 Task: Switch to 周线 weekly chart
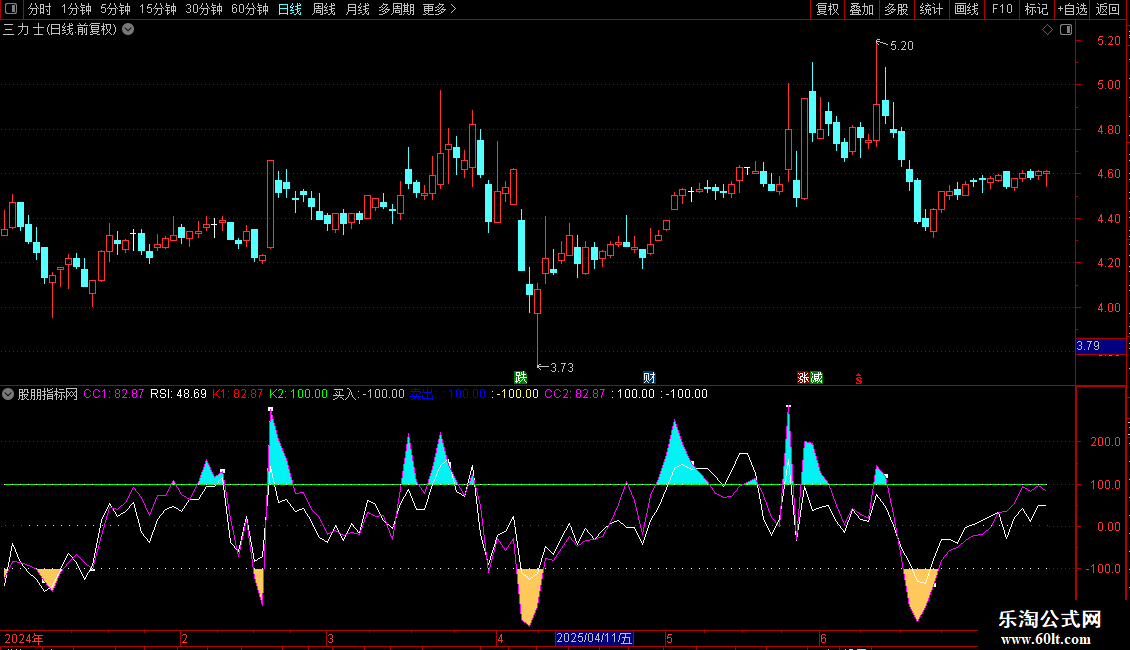[324, 9]
